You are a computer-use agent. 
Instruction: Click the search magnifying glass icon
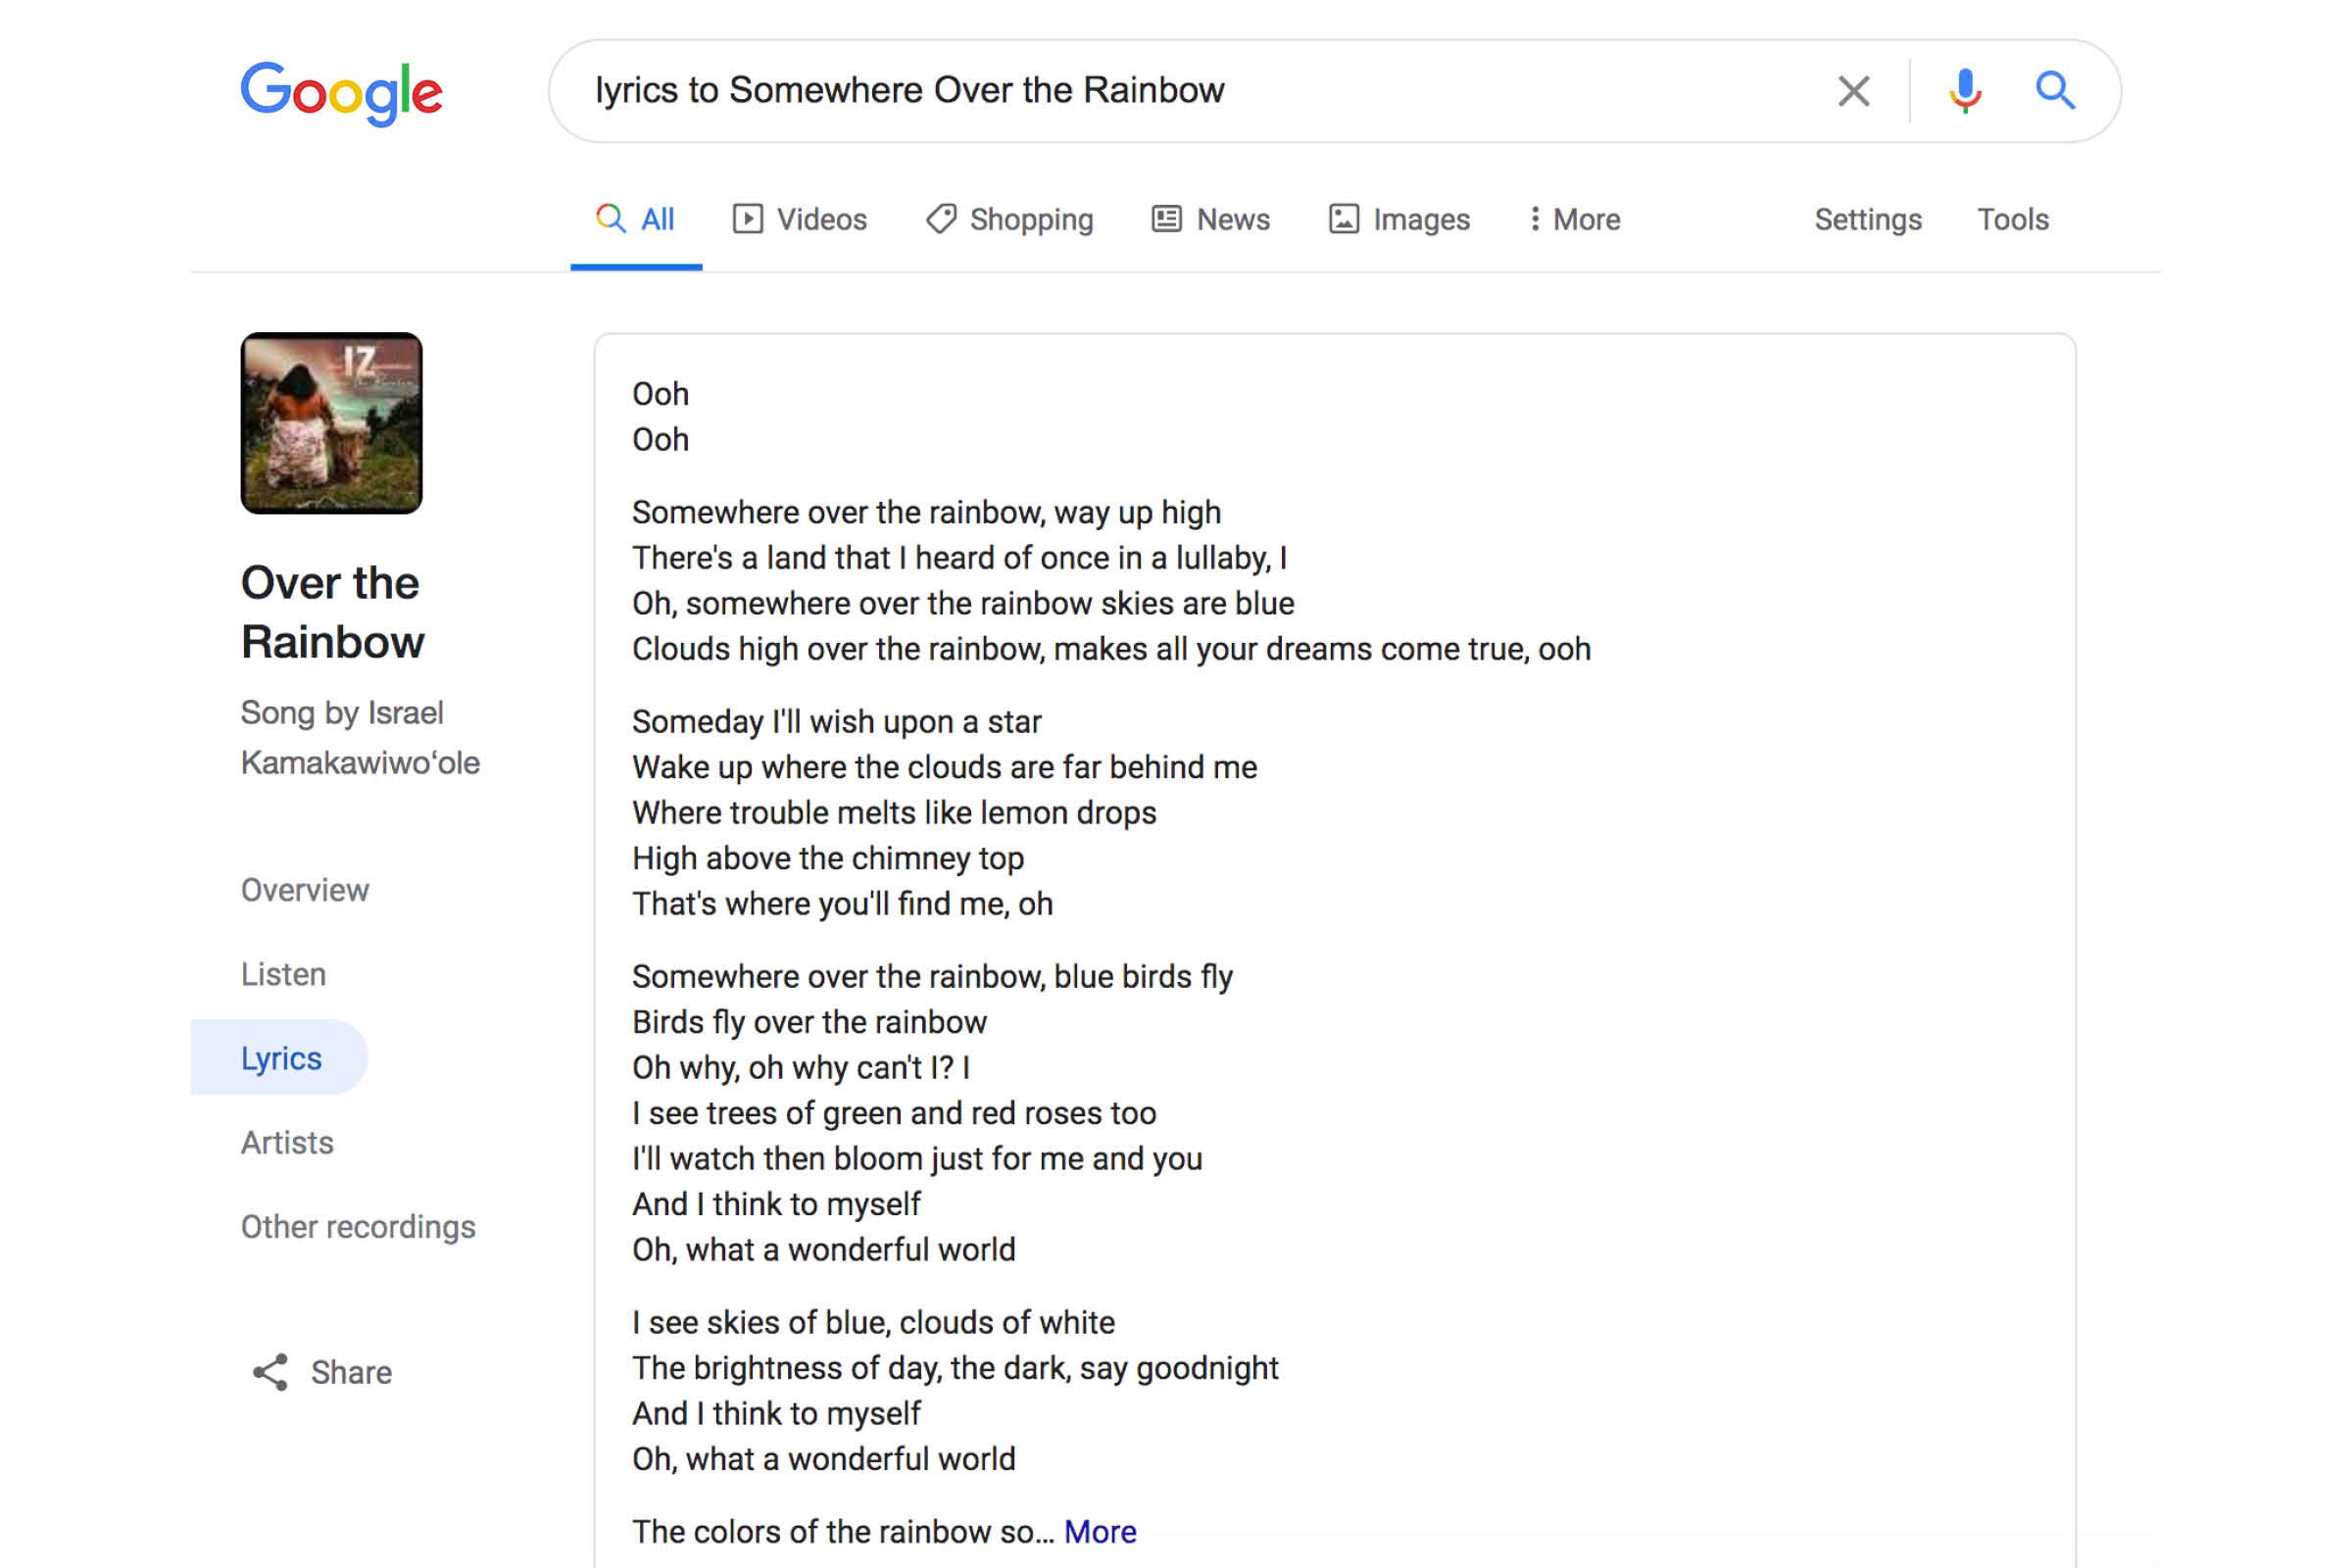coord(2055,90)
